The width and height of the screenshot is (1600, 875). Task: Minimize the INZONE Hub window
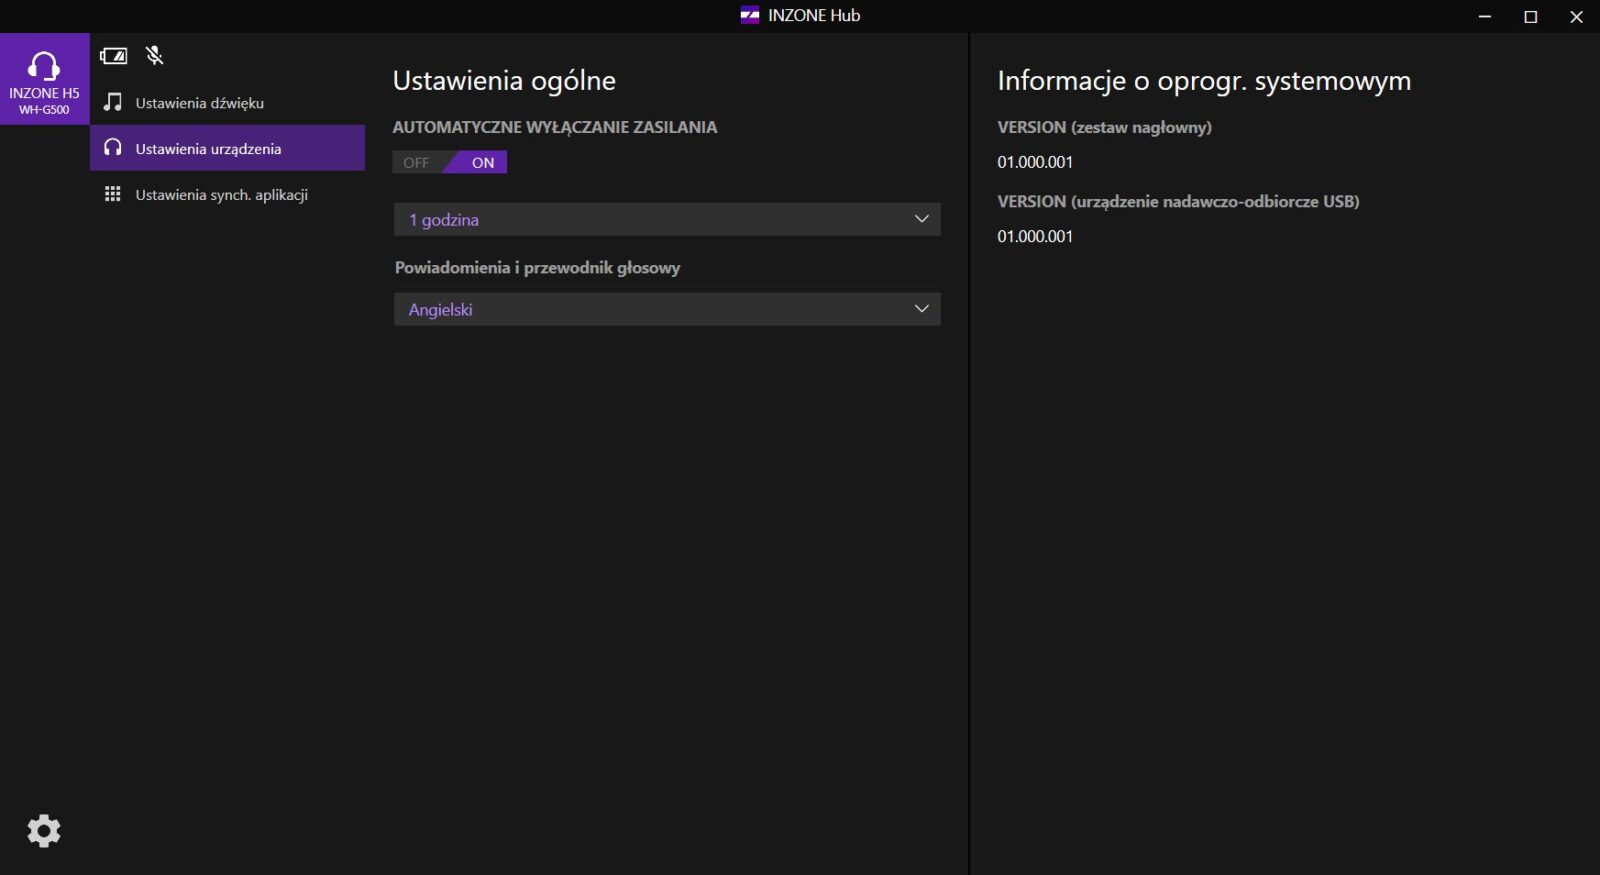(x=1485, y=16)
